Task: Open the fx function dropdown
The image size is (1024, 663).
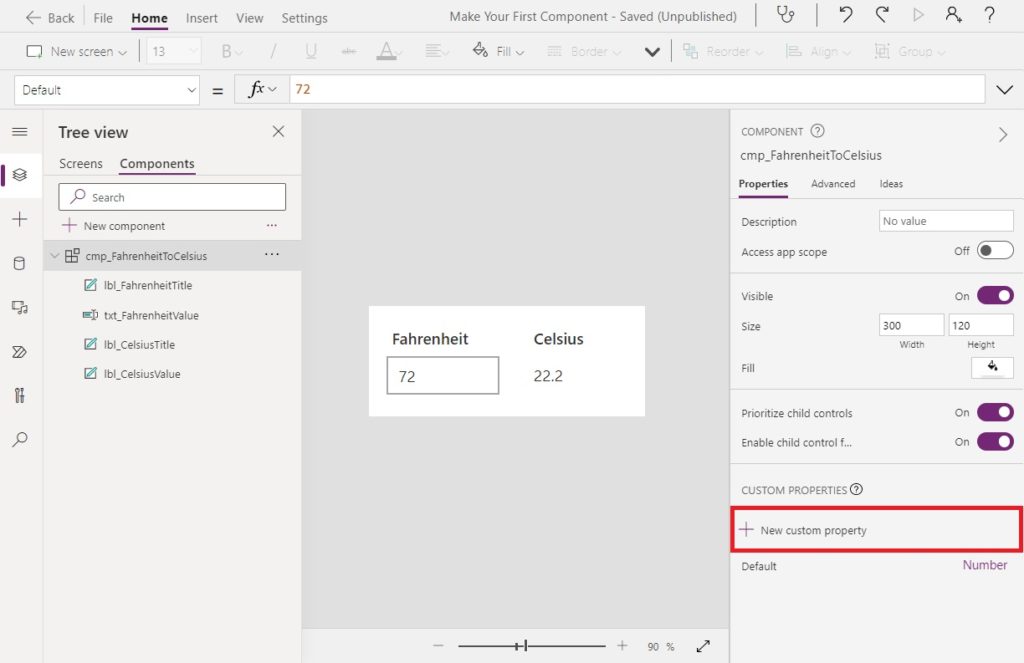Action: click(262, 89)
